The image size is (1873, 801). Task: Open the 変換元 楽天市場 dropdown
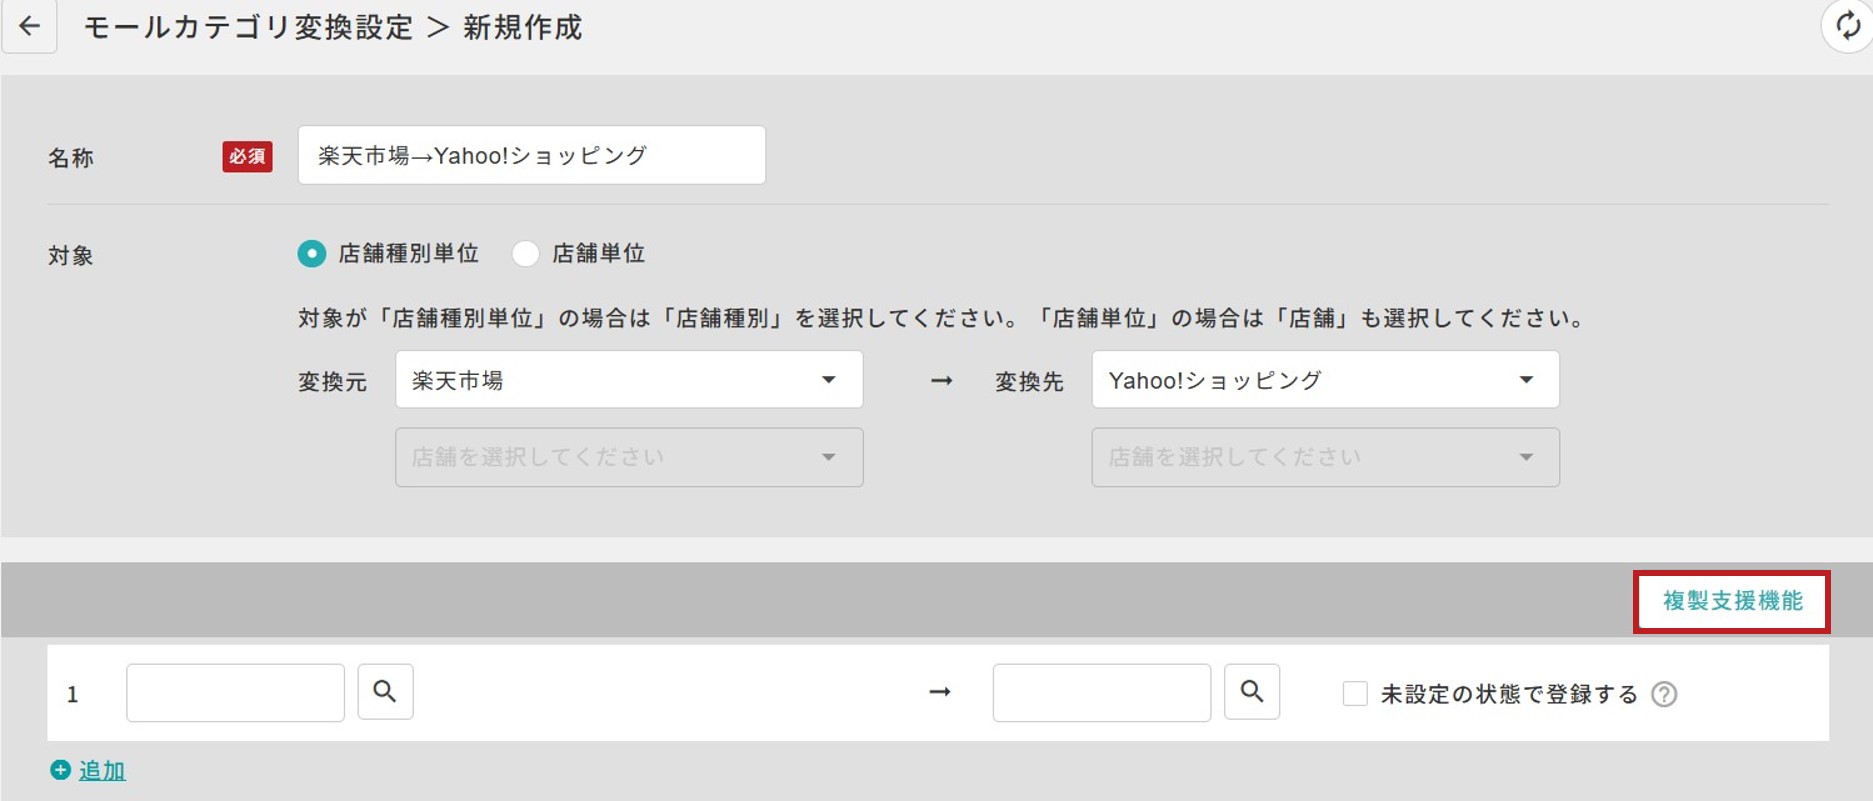pos(629,380)
